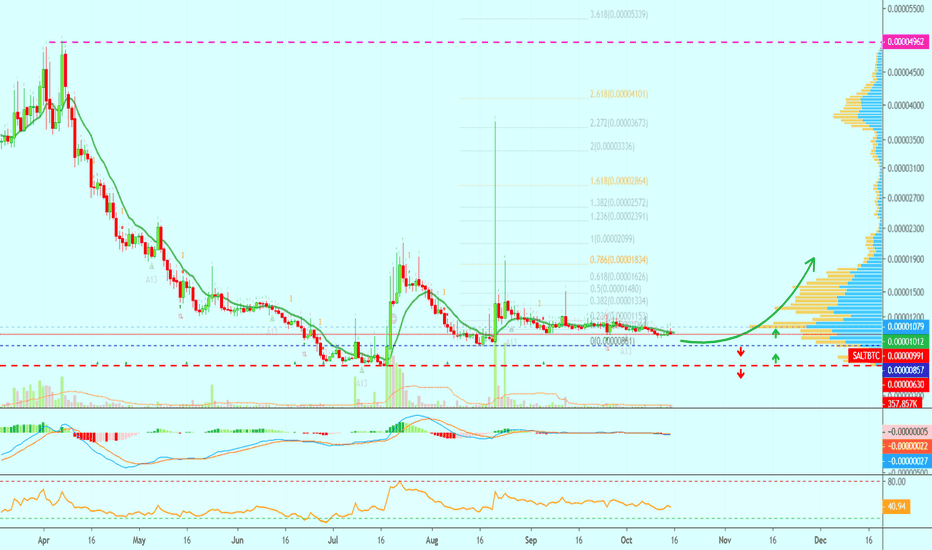Click the 0.00002300 price axis tick
This screenshot has width=932, height=550.
coord(906,228)
